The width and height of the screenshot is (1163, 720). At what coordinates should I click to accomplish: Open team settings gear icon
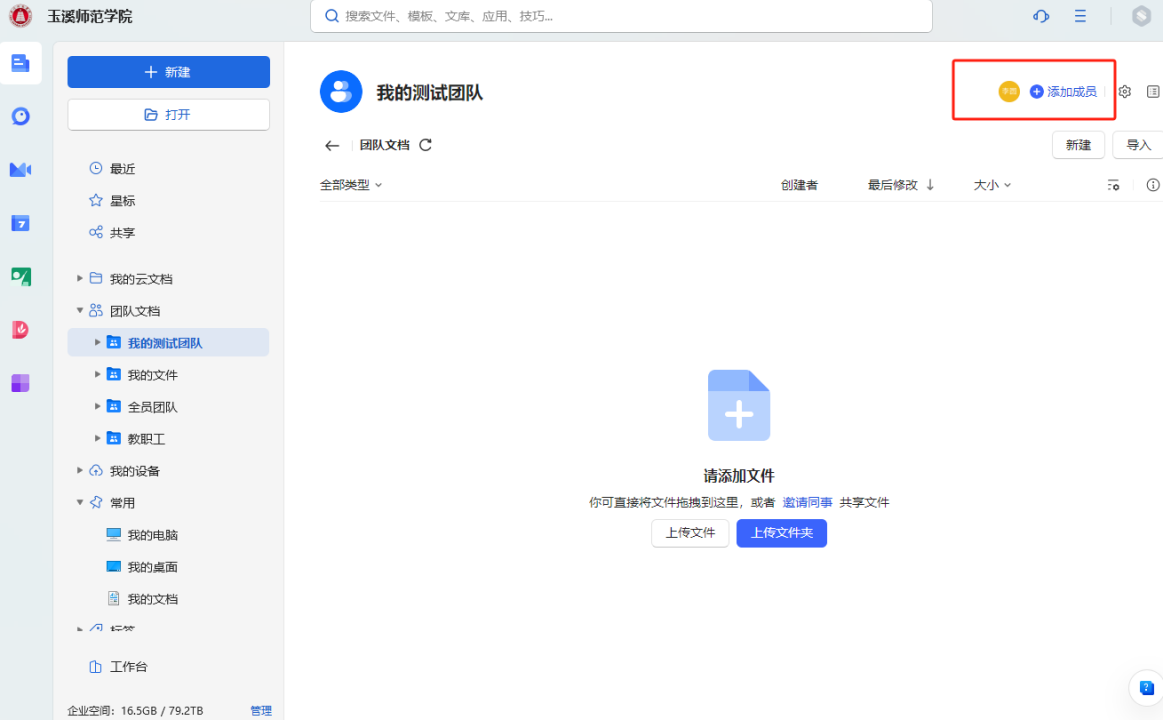[x=1124, y=92]
